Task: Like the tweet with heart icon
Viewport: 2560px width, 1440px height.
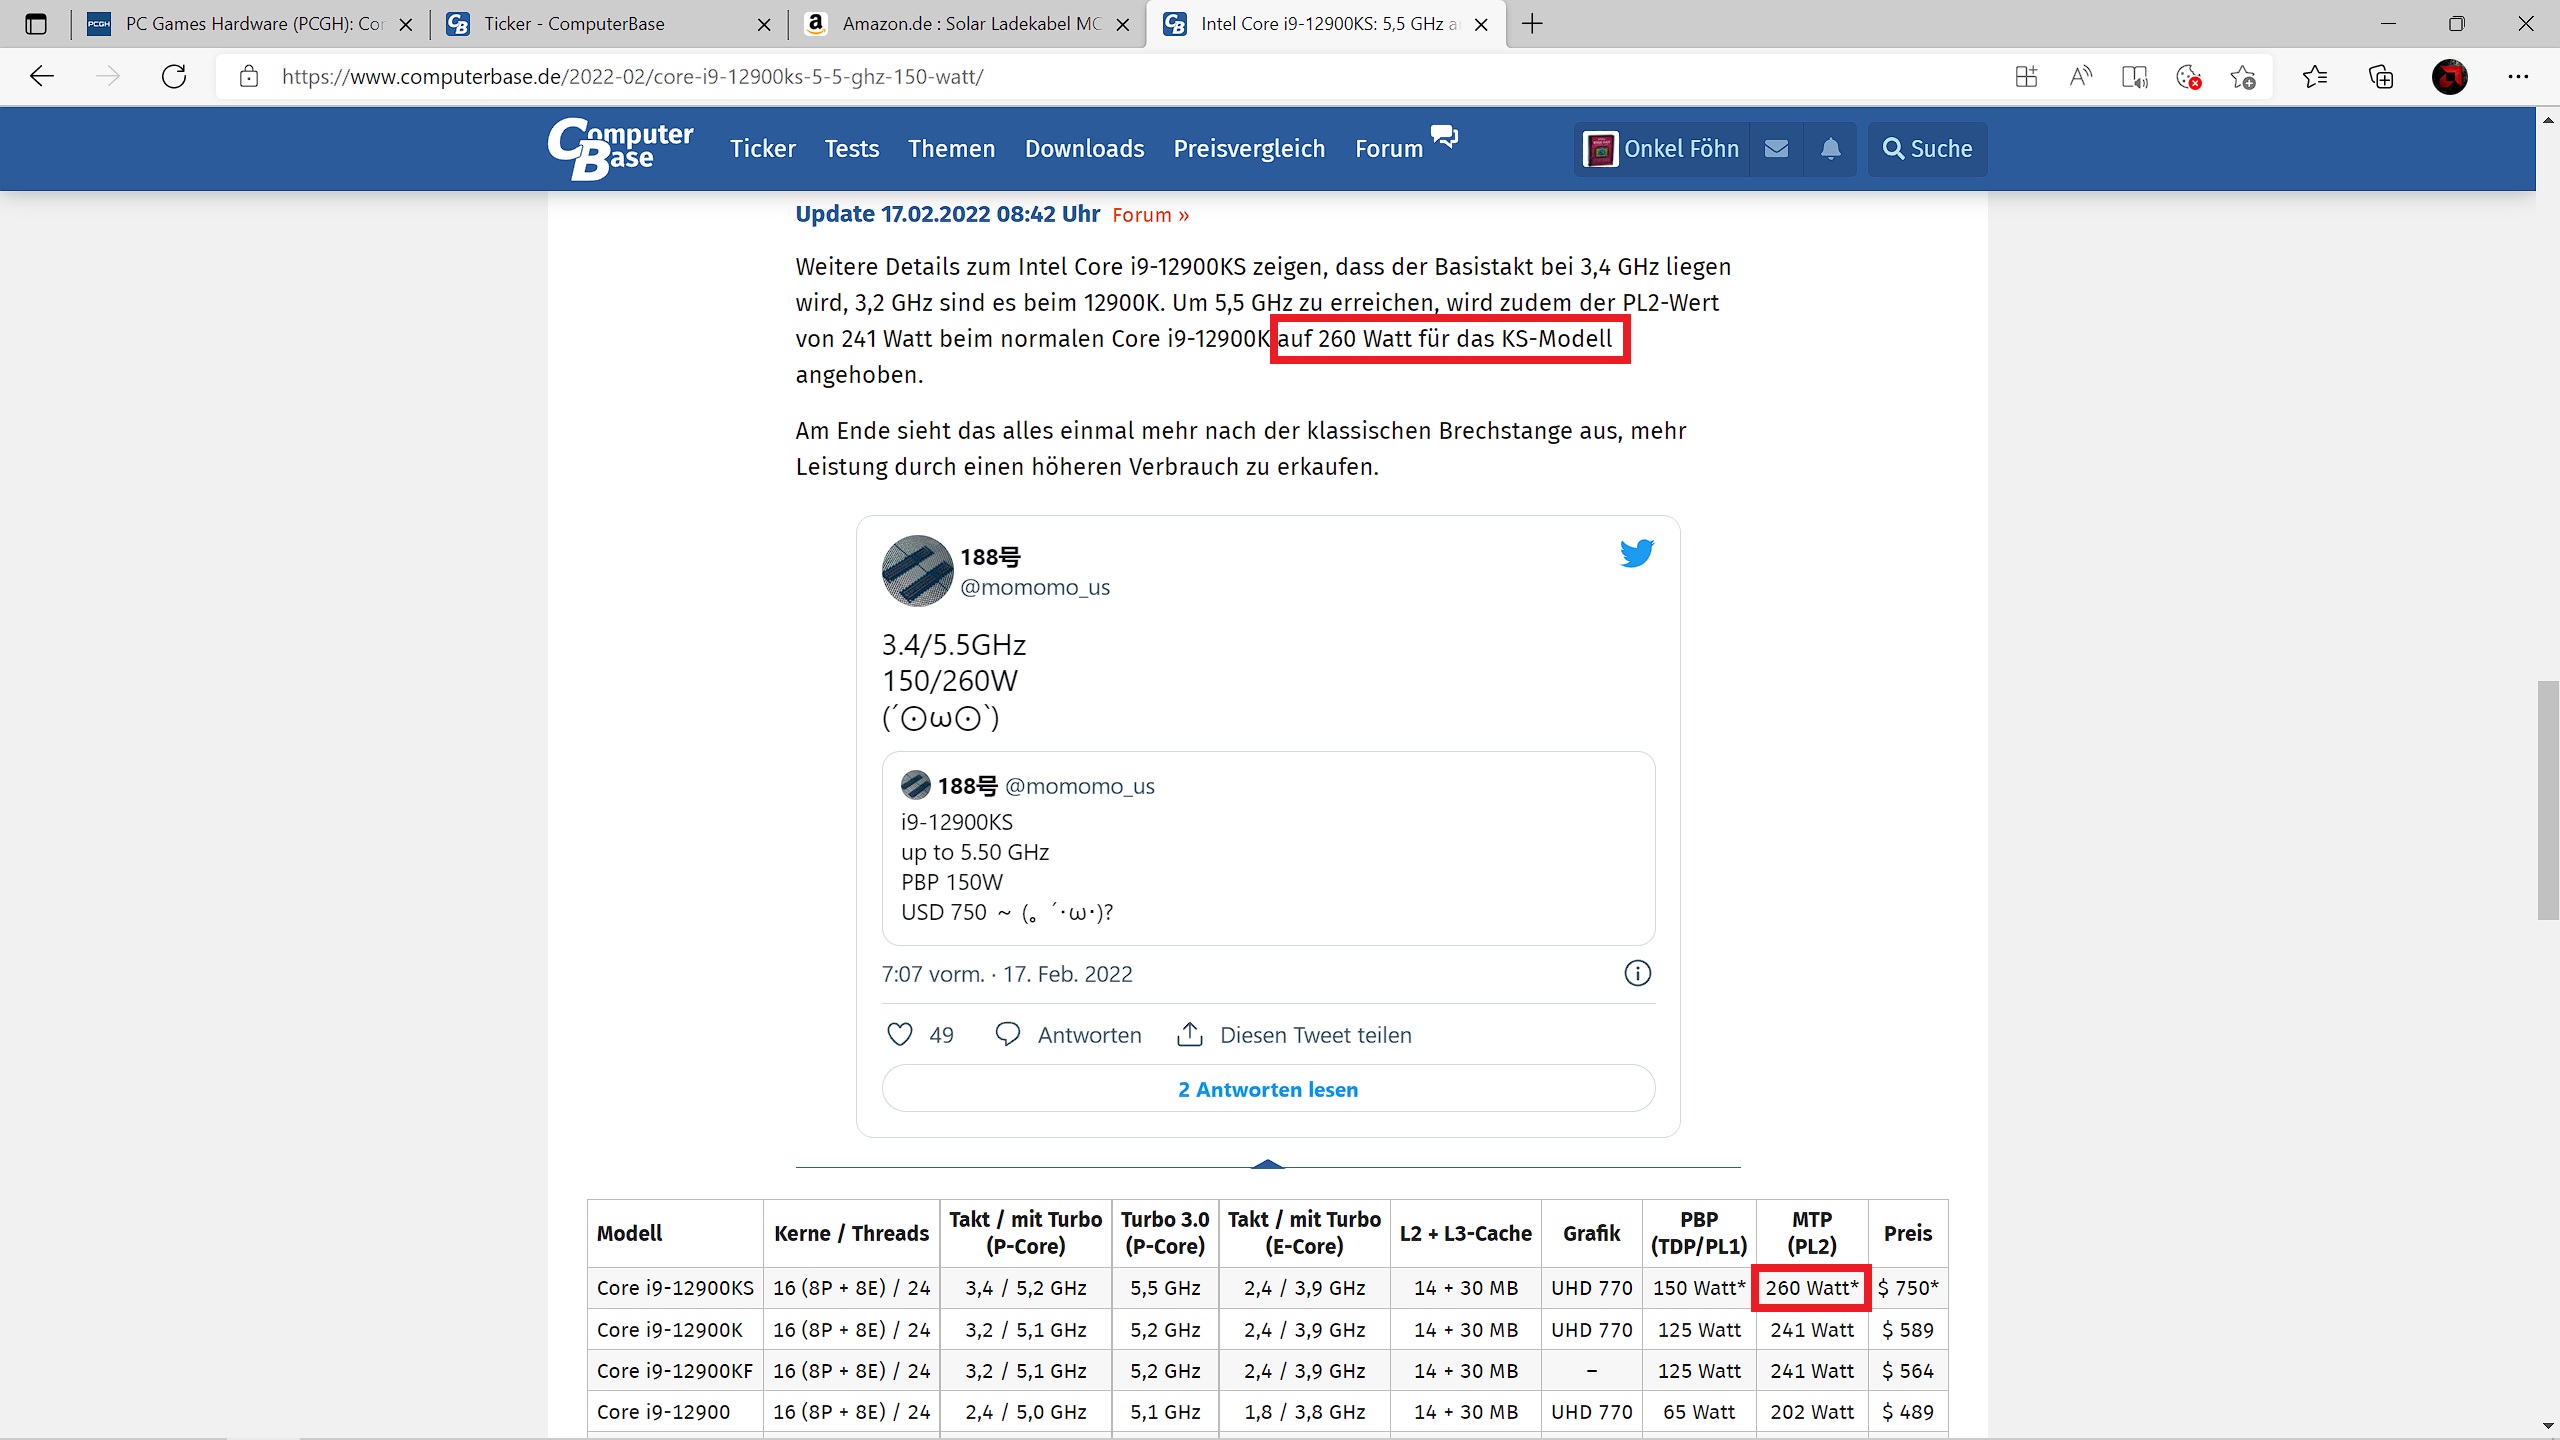Action: click(900, 1034)
